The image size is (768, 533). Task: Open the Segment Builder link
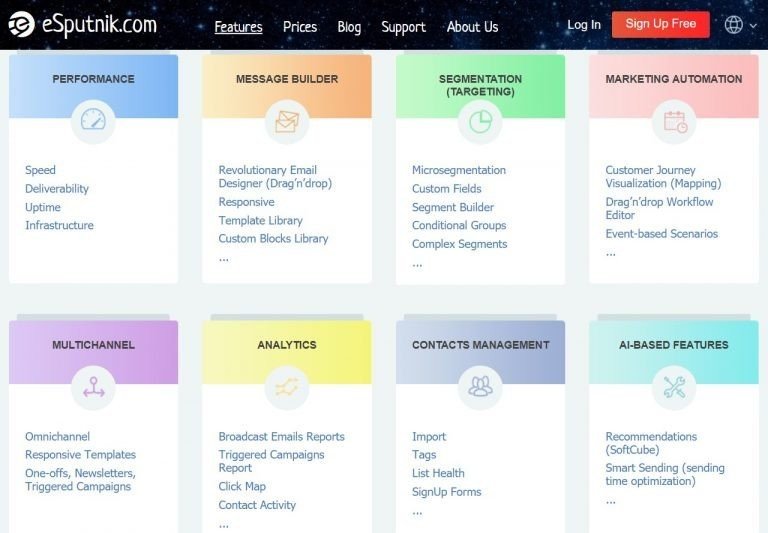tap(453, 207)
